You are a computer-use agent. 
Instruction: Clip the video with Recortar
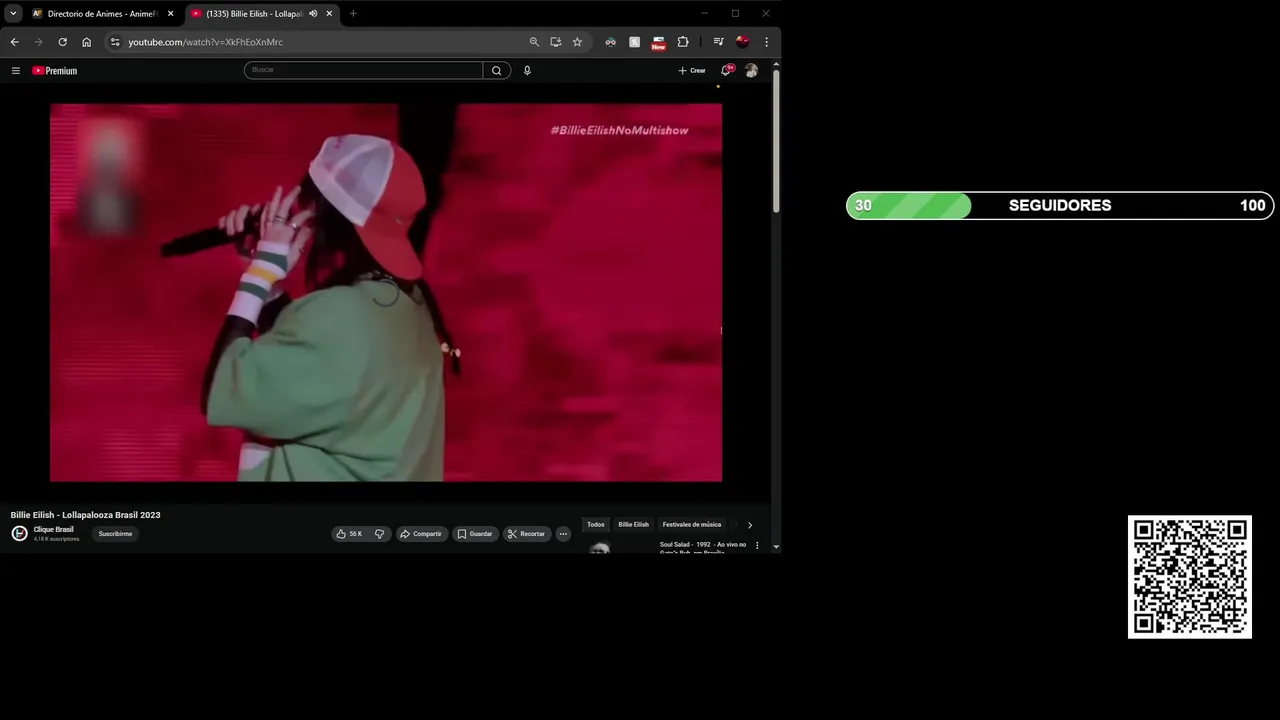(527, 534)
